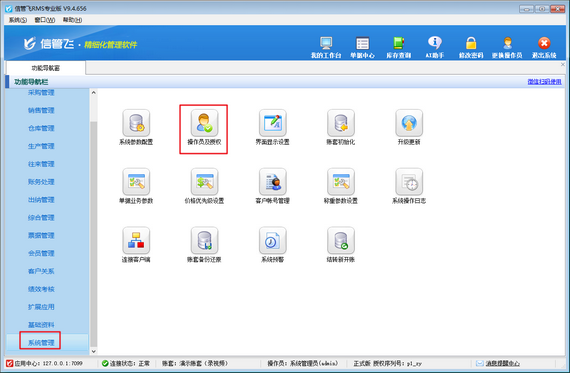This screenshot has width=570, height=373.
Task: Open the 系统(S) menu
Action: 18,20
